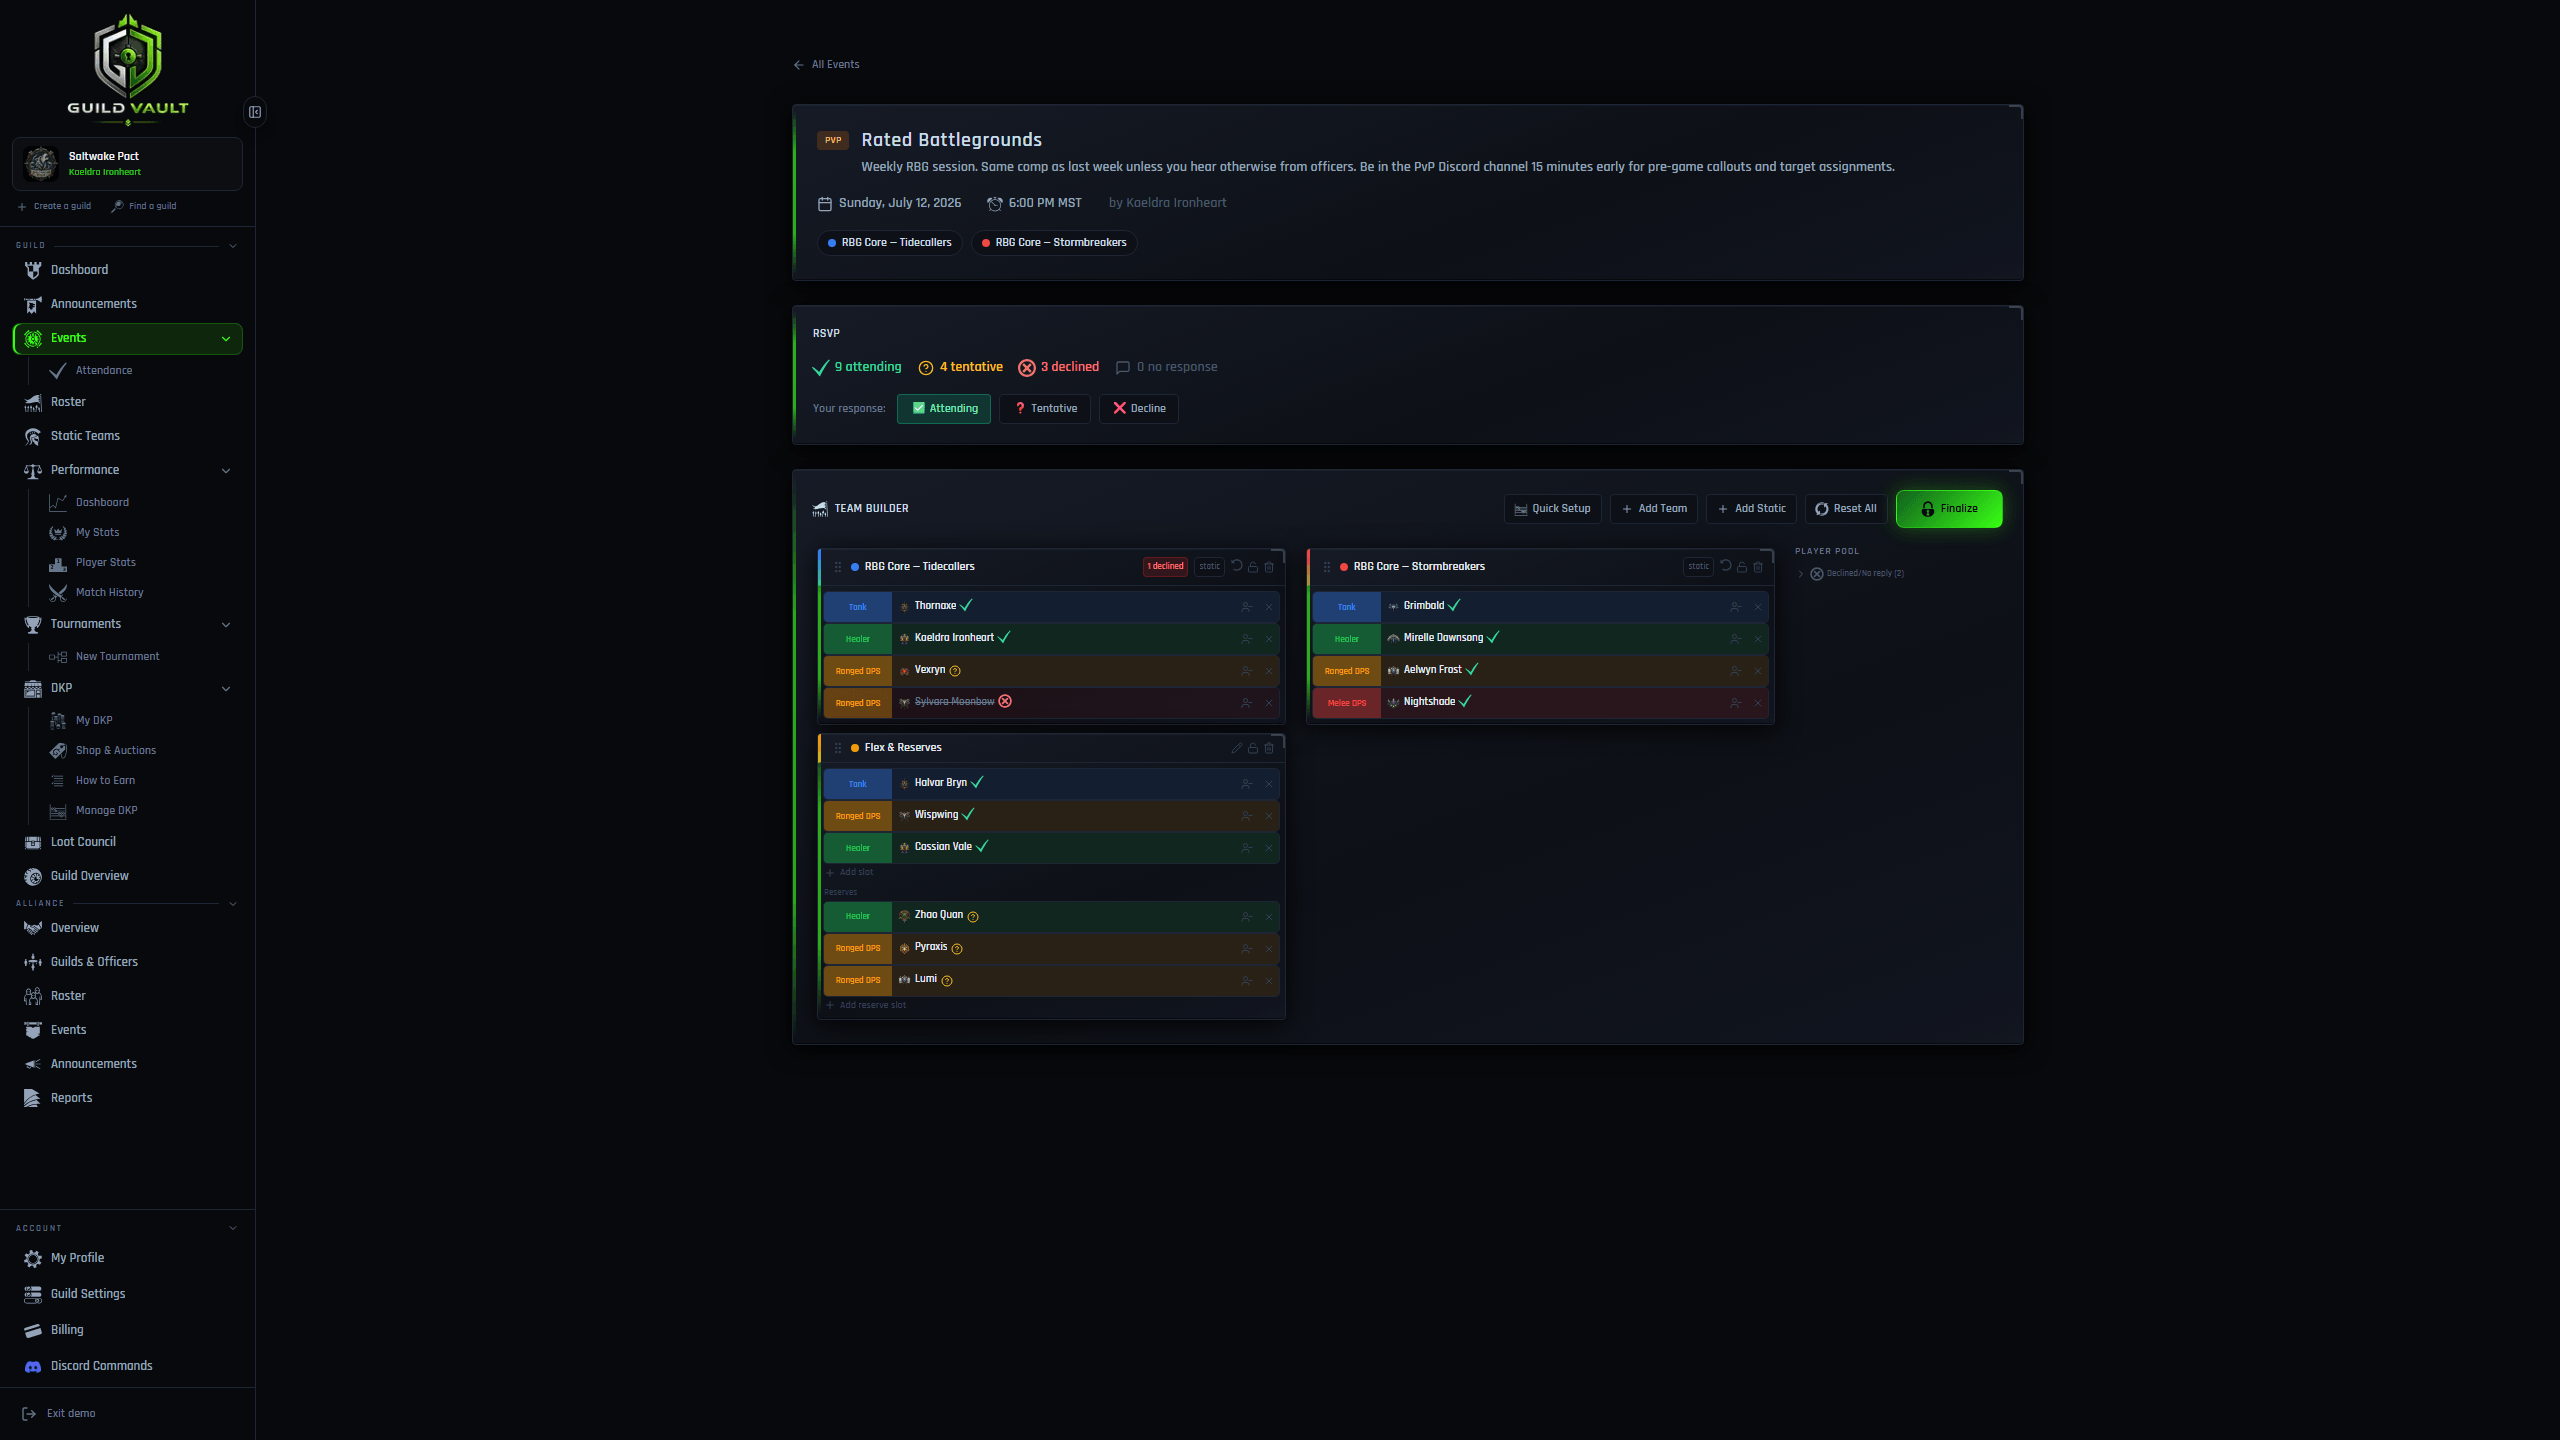2560x1440 pixels.
Task: Click Add Team button
Action: (1654, 509)
